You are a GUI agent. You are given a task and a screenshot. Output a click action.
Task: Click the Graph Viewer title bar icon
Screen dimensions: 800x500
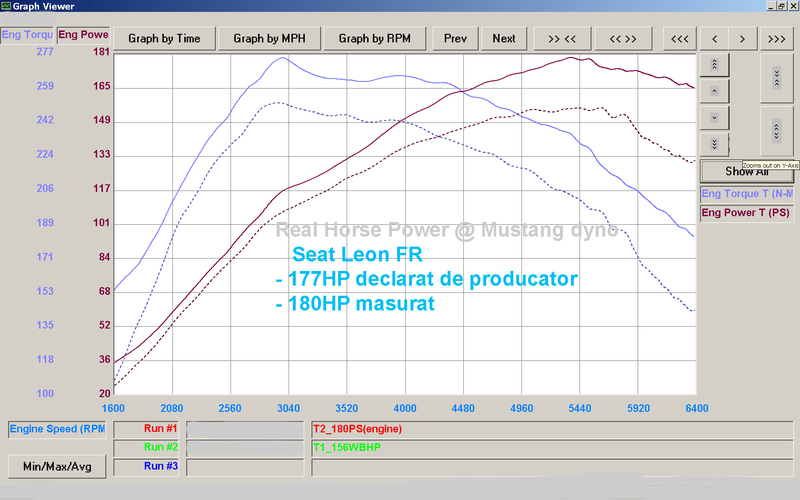[6, 6]
